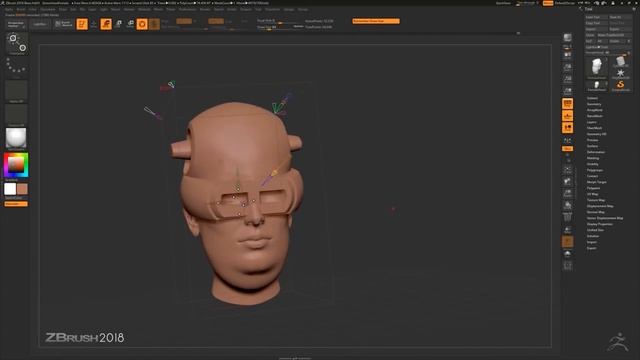
Task: Toggle Transparency display icon
Action: [567, 230]
